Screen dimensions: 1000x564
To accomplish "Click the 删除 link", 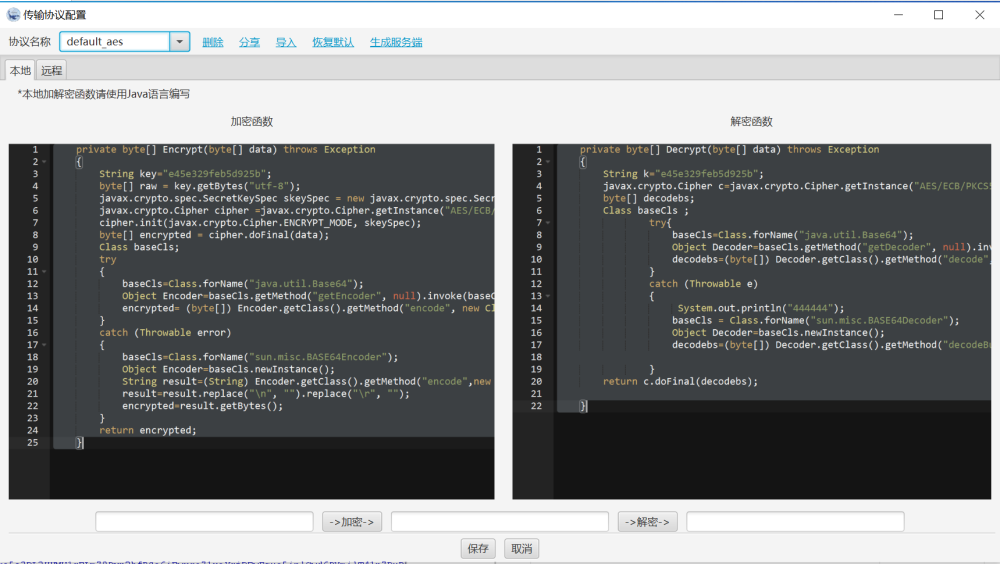I will pos(212,42).
